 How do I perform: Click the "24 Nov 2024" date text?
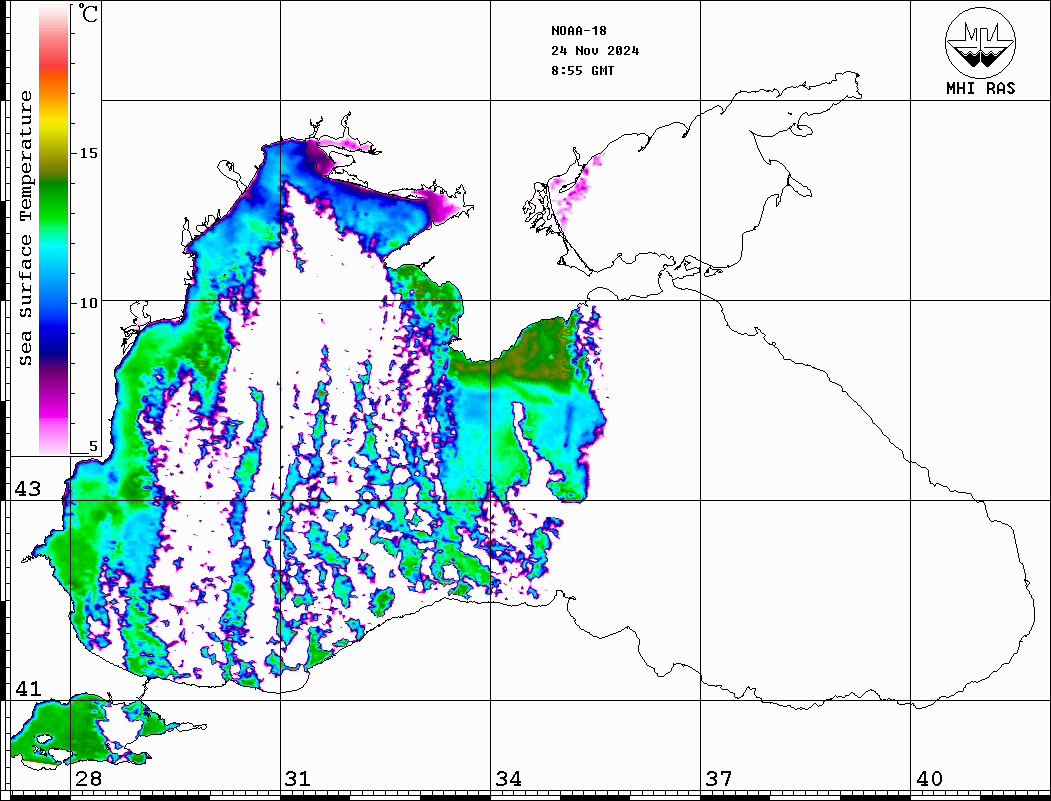click(x=595, y=51)
